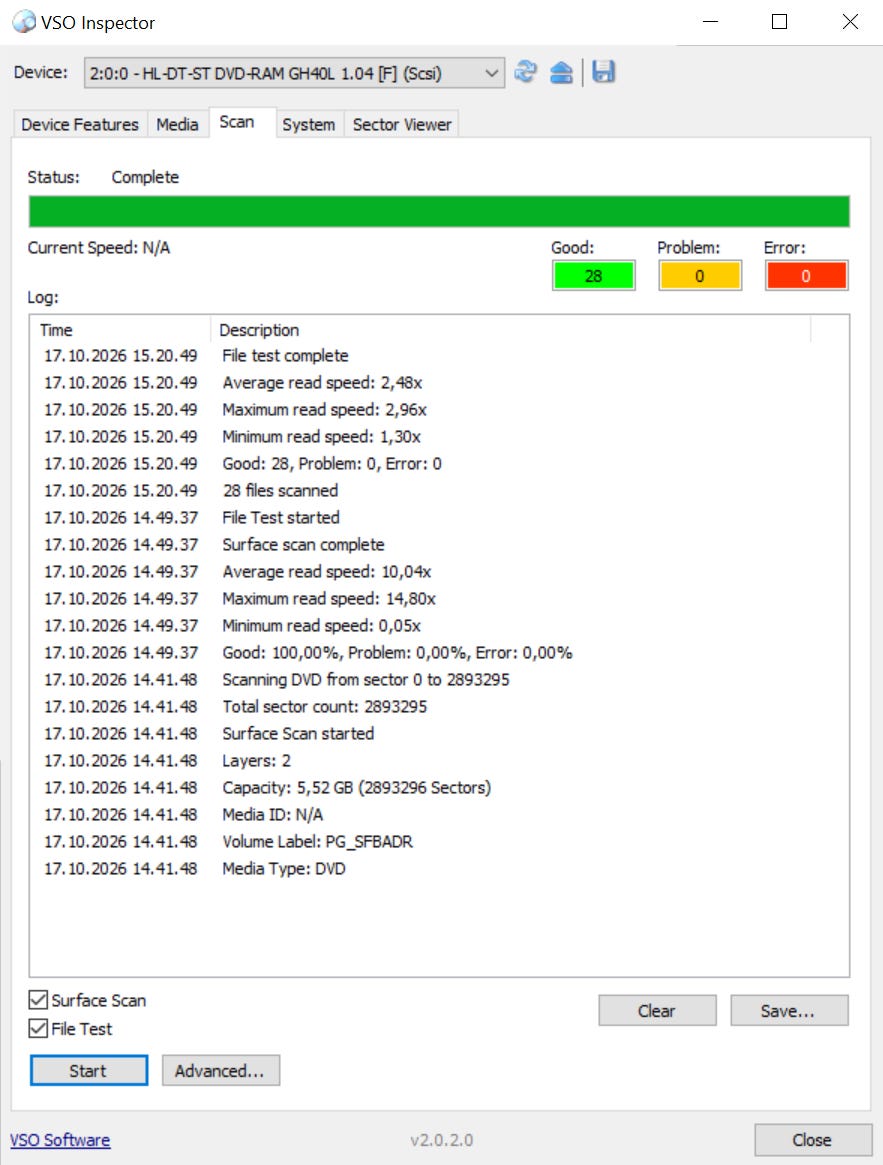Click the refresh device list icon
883x1165 pixels.
[x=525, y=72]
